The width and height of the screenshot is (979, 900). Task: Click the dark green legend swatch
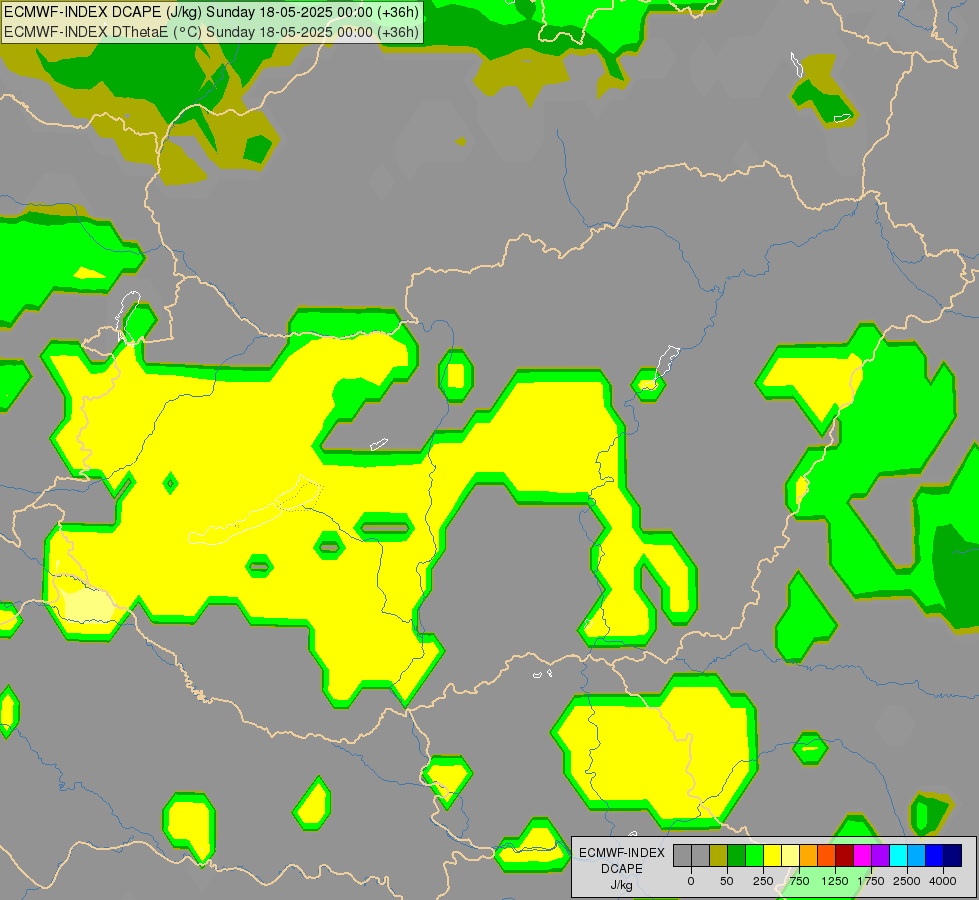click(x=736, y=855)
